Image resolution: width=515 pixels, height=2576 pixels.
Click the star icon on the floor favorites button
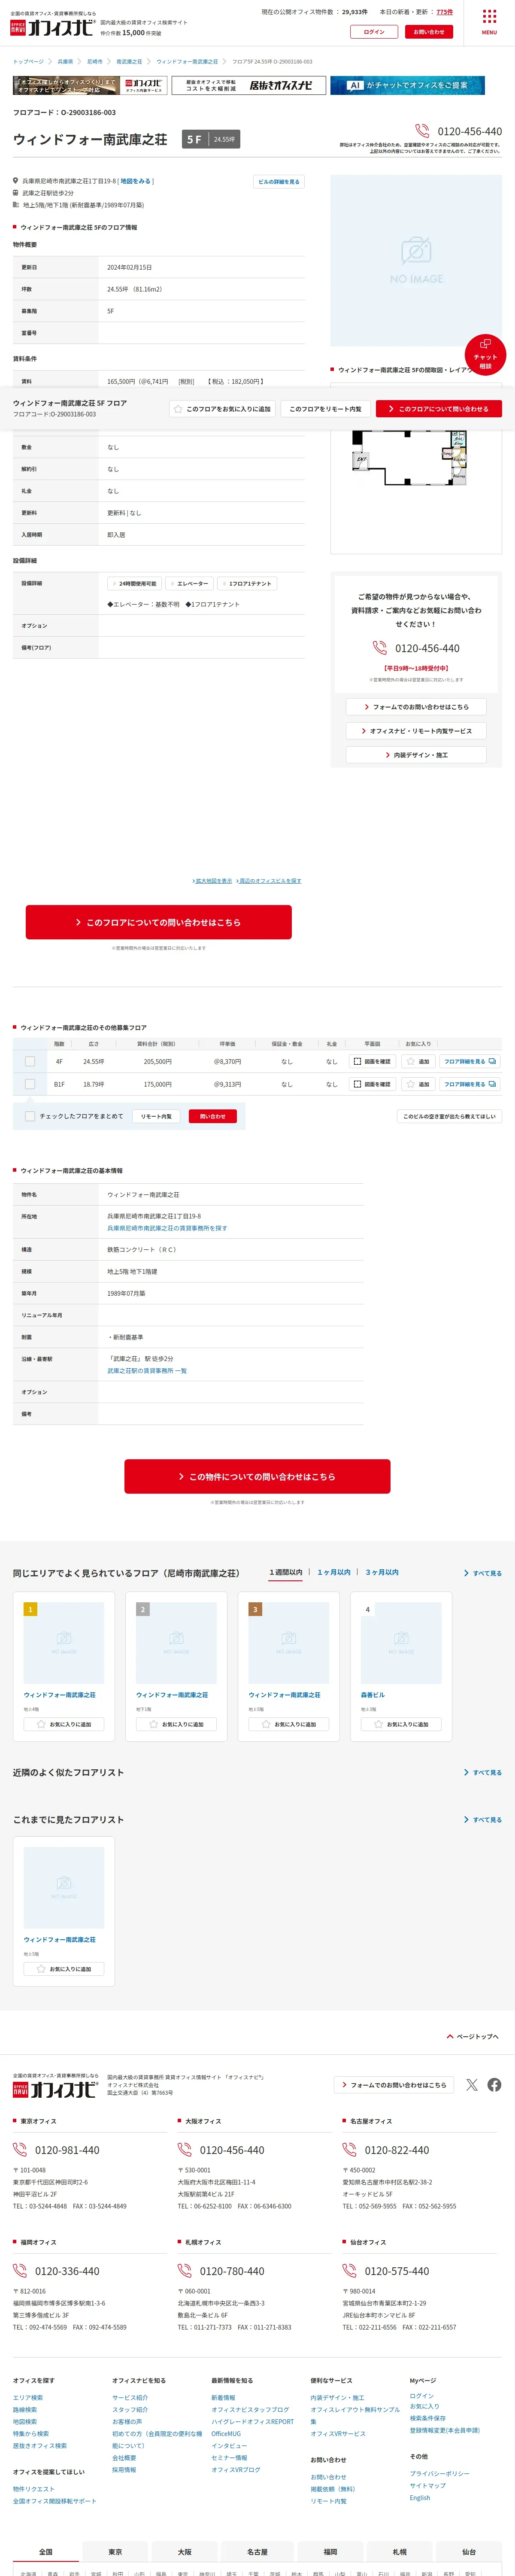(x=178, y=409)
